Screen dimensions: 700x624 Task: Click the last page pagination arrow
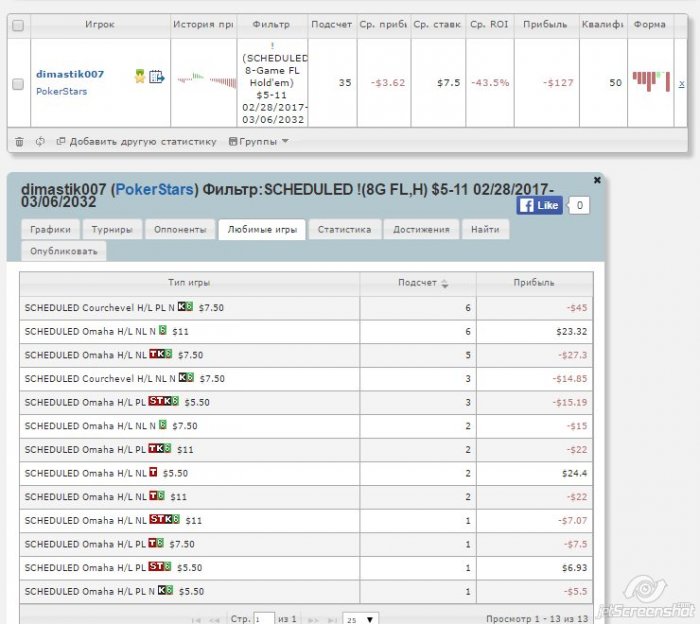coord(332,620)
